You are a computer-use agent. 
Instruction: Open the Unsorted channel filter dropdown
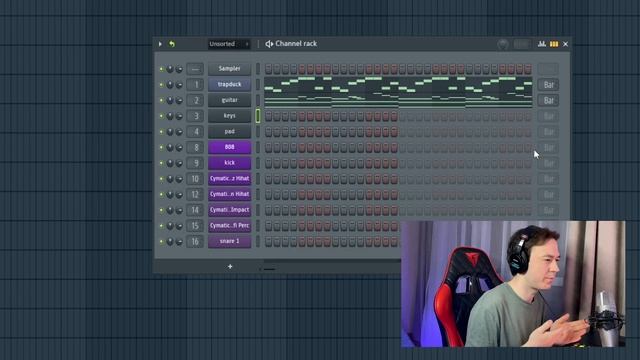(229, 44)
